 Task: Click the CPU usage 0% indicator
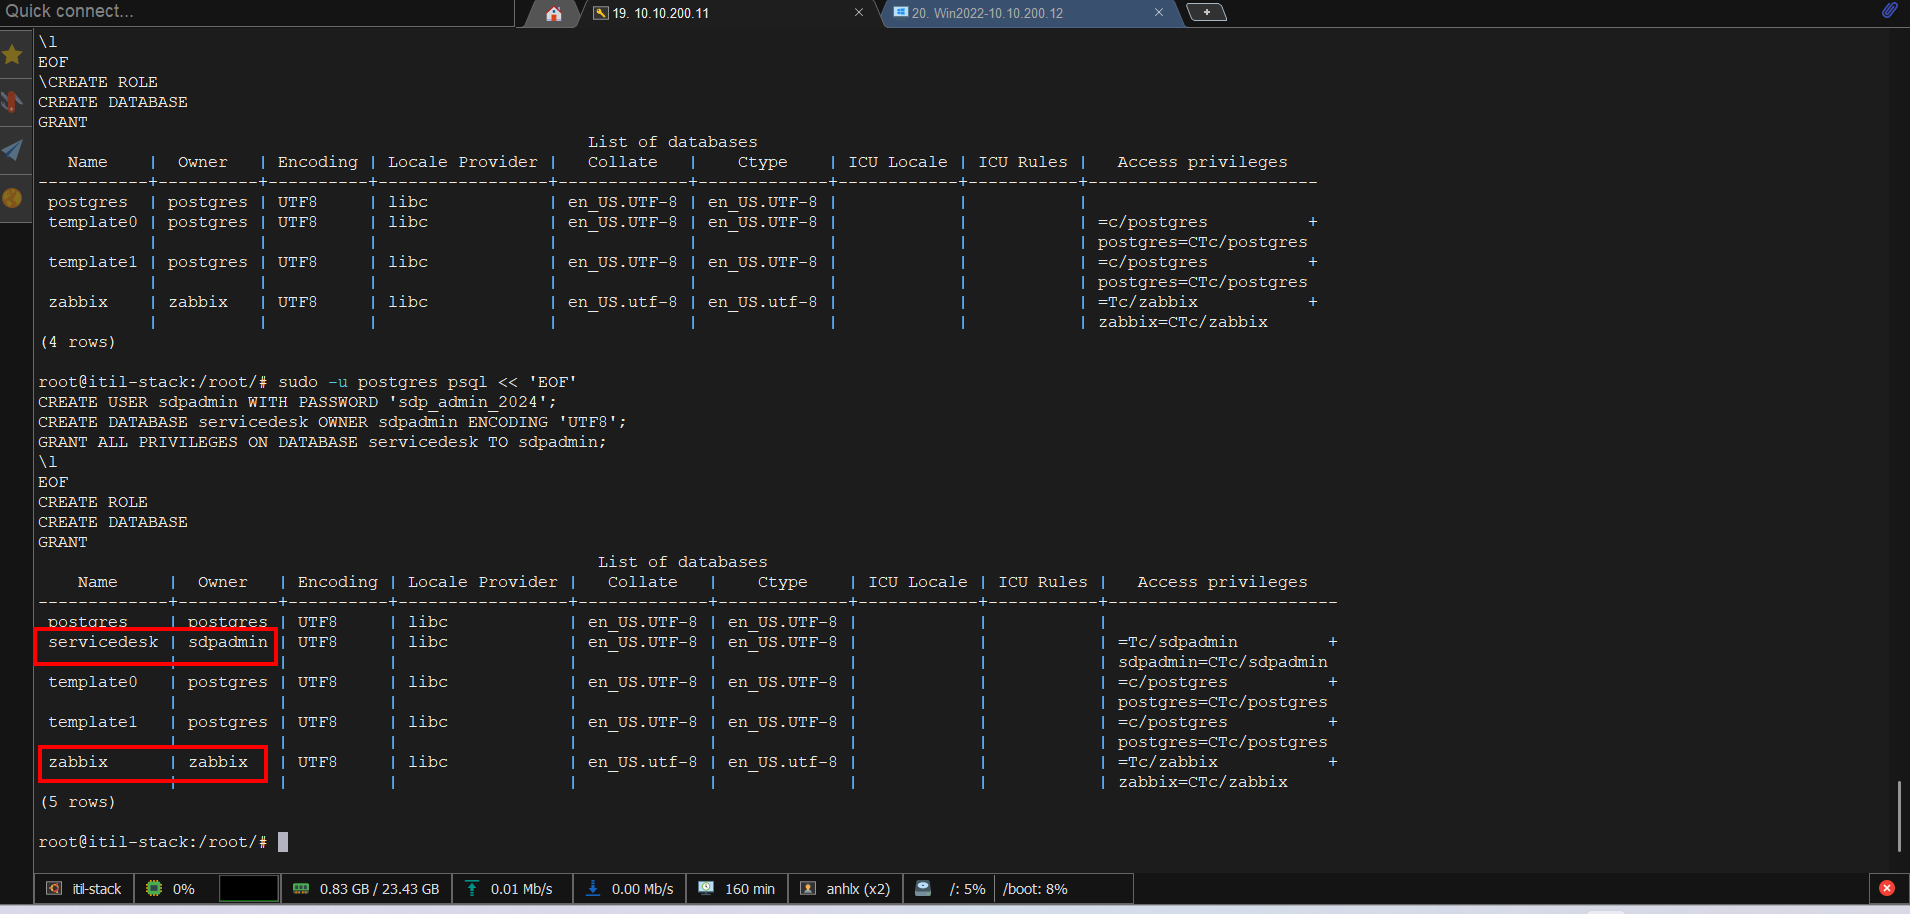[171, 889]
